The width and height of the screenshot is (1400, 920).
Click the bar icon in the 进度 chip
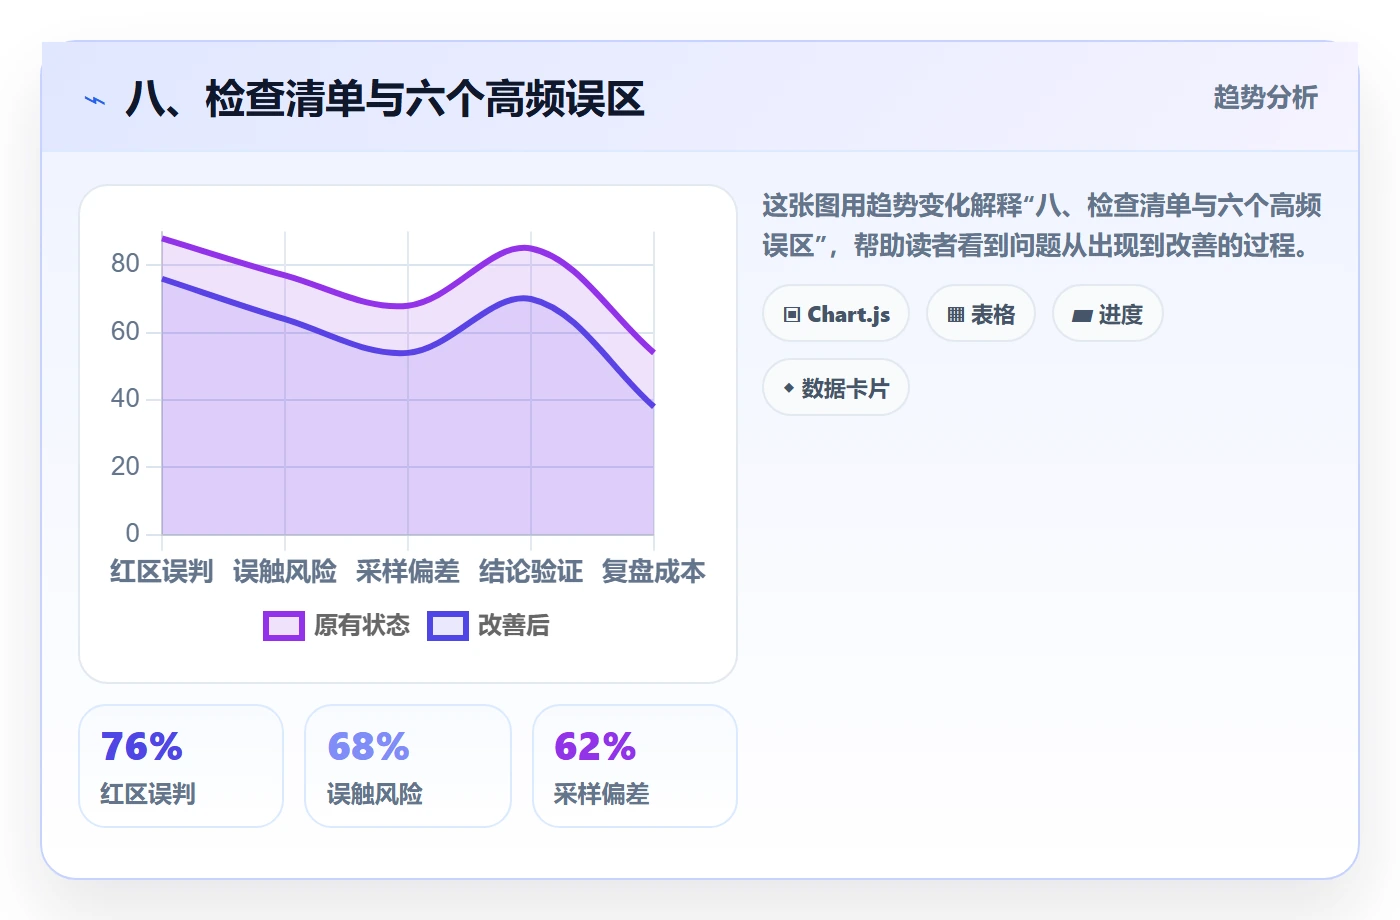click(x=1082, y=316)
